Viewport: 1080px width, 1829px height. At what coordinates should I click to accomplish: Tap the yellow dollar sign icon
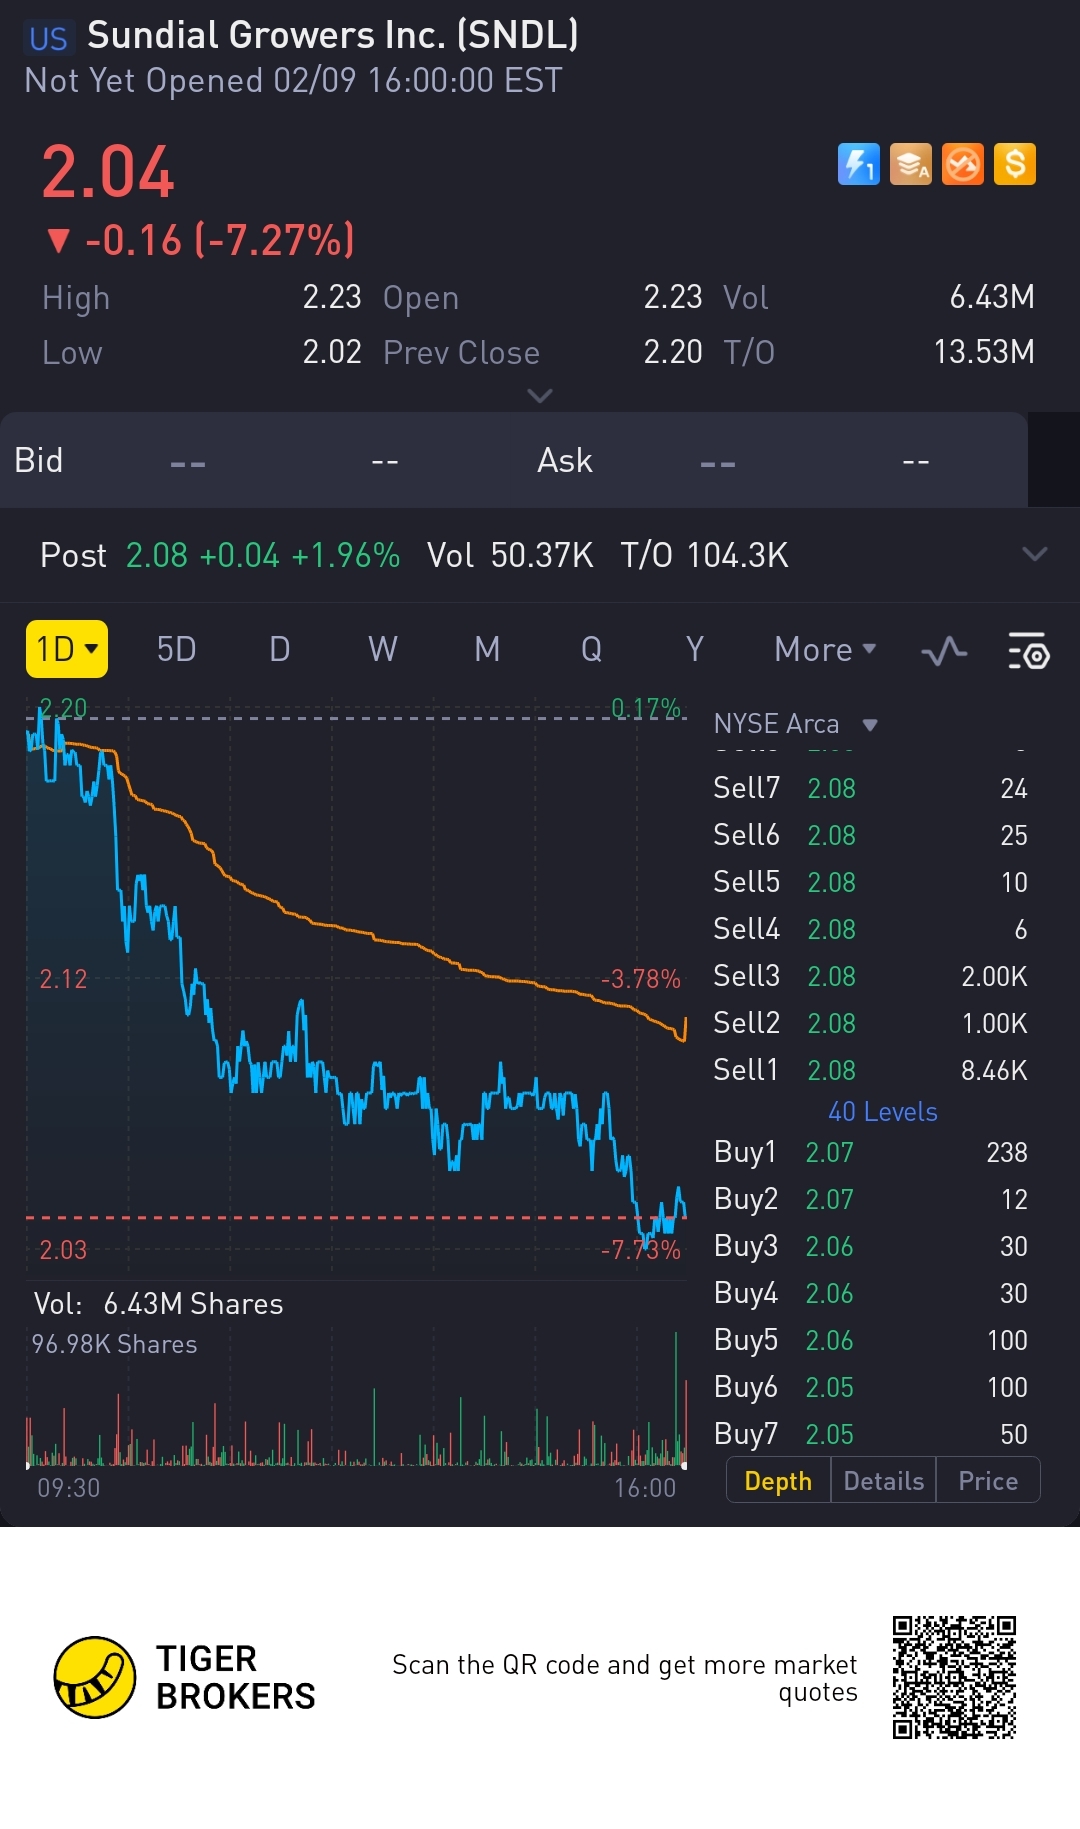1015,164
